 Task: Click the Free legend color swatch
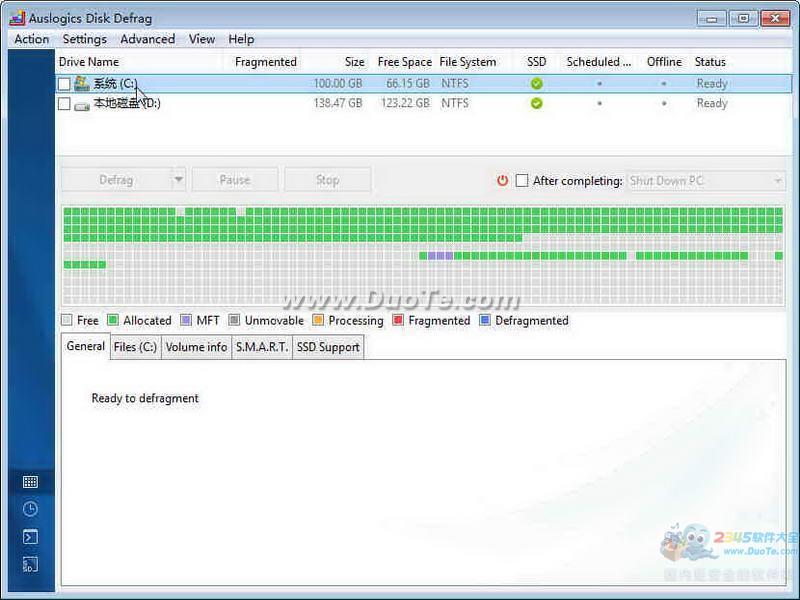pyautogui.click(x=66, y=320)
